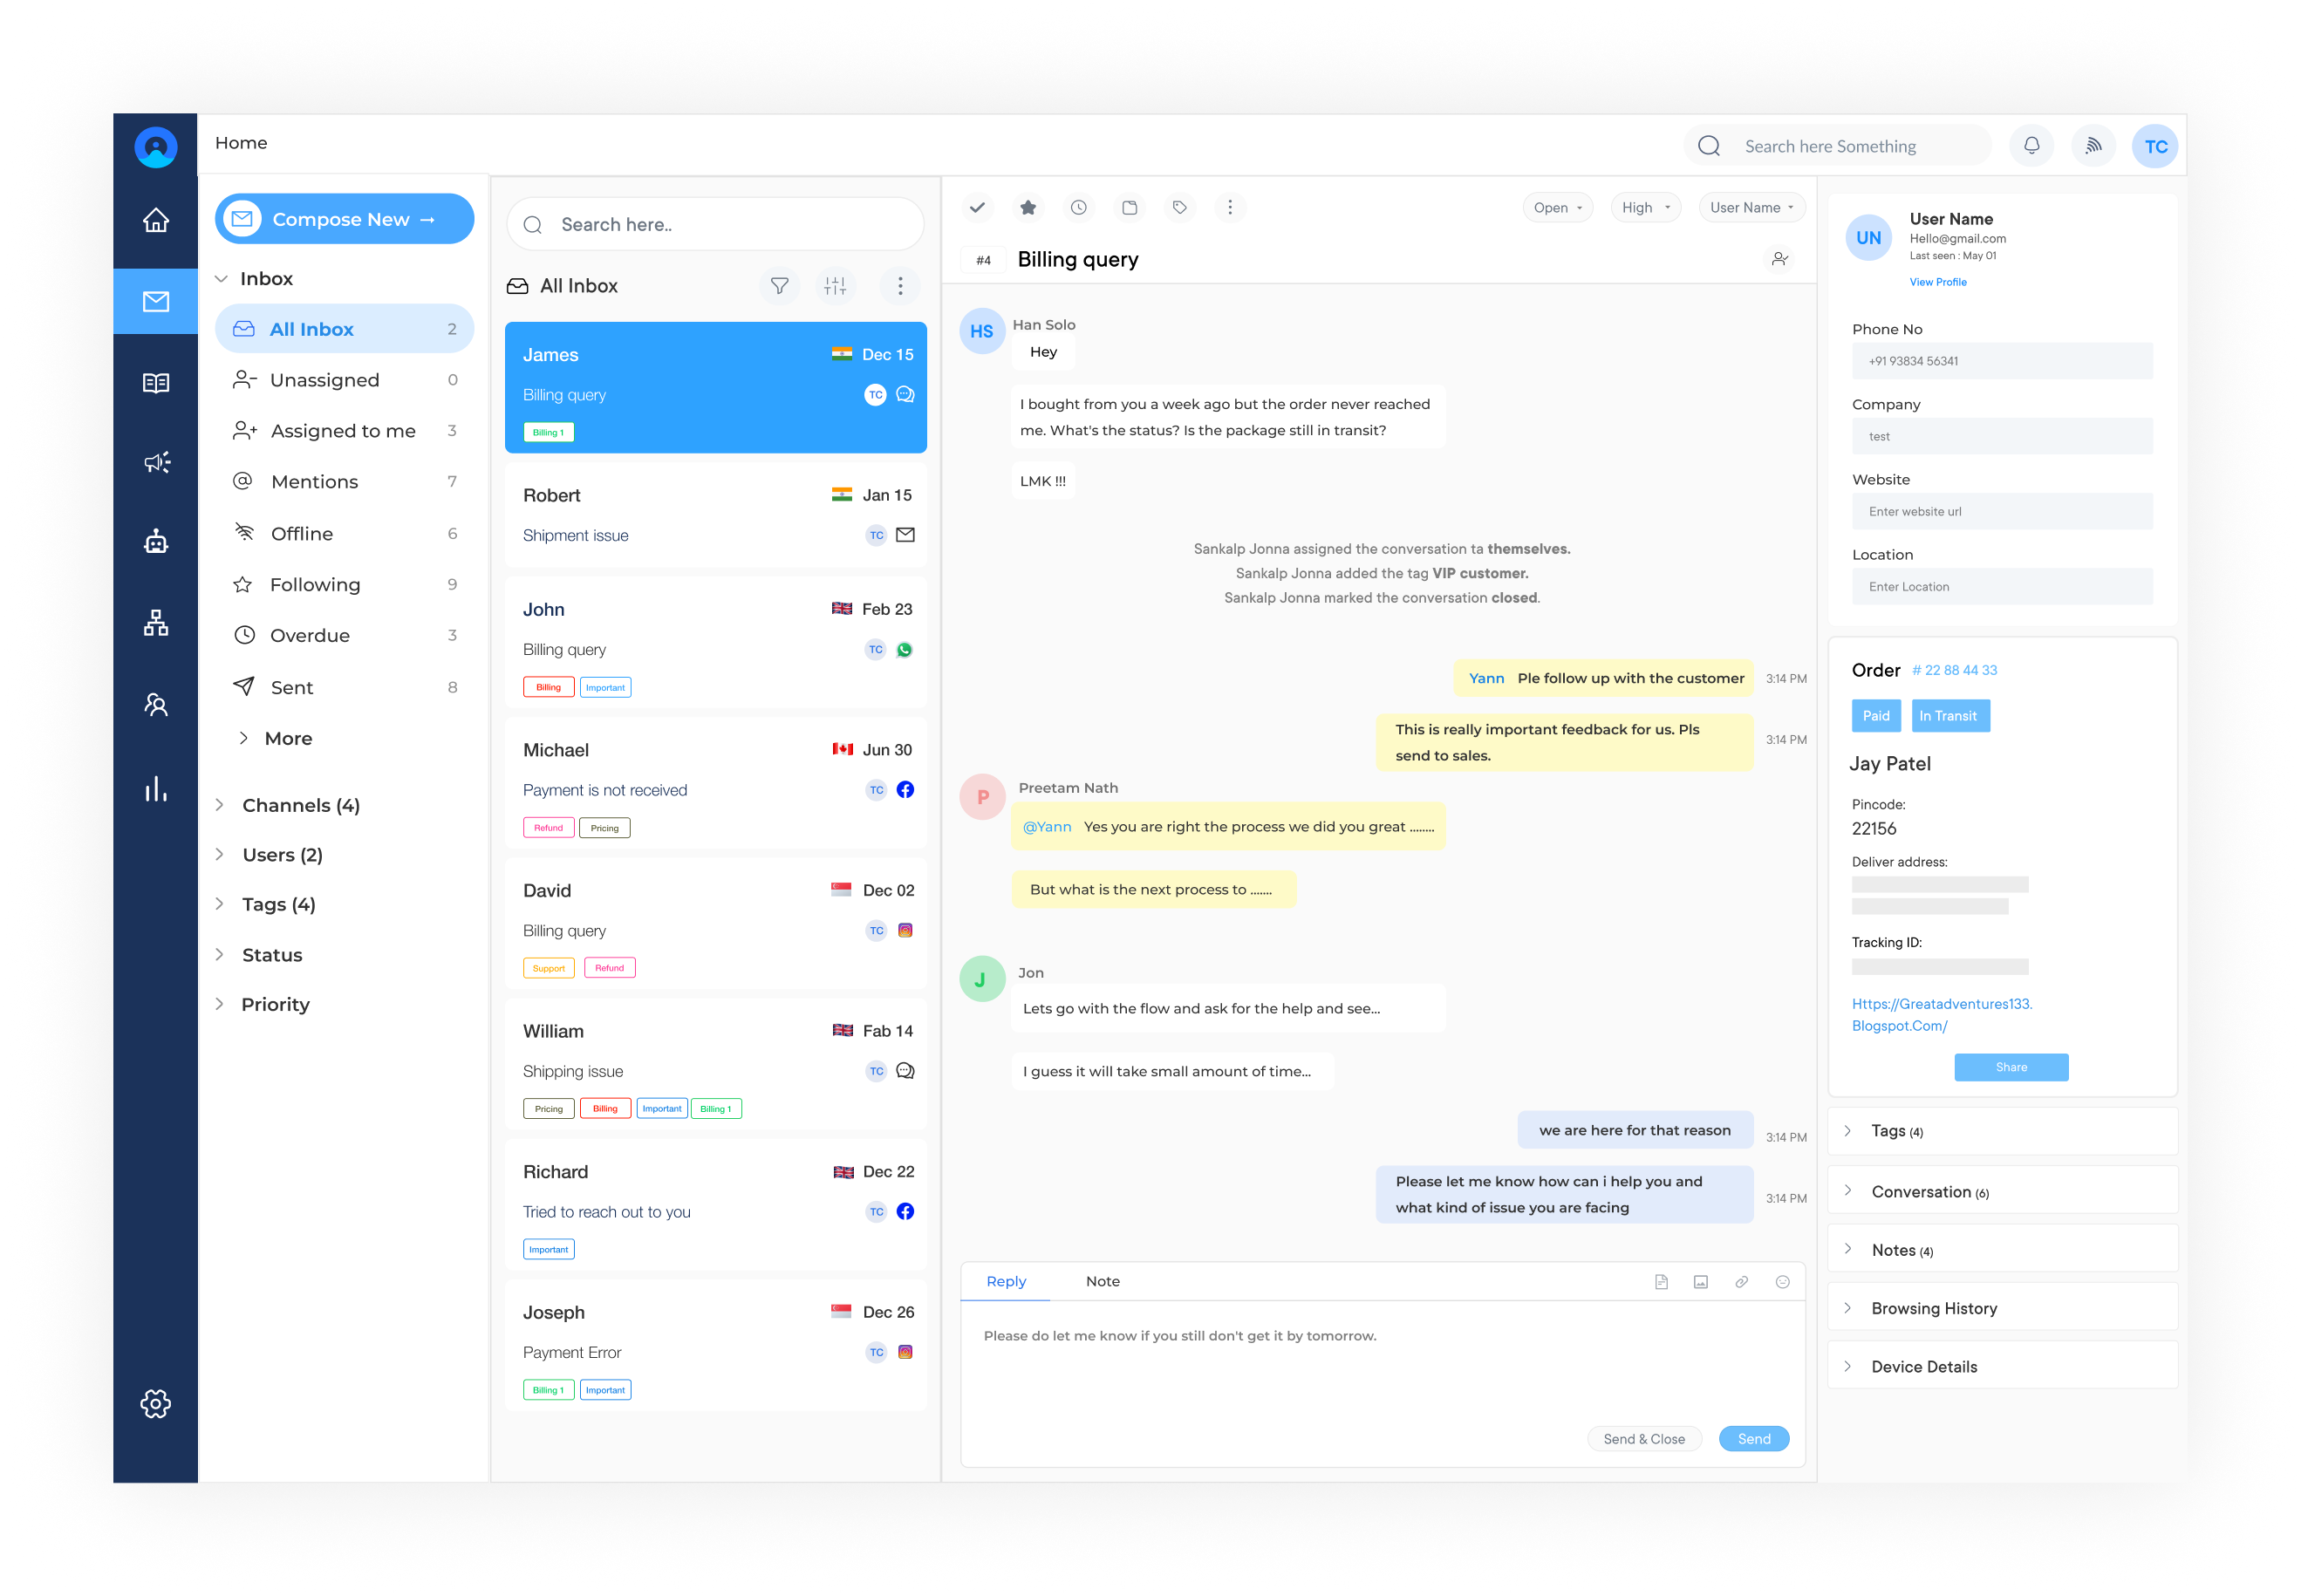Click the overflow menu icon in All Inbox
The height and width of the screenshot is (1596, 2301).
click(x=900, y=285)
